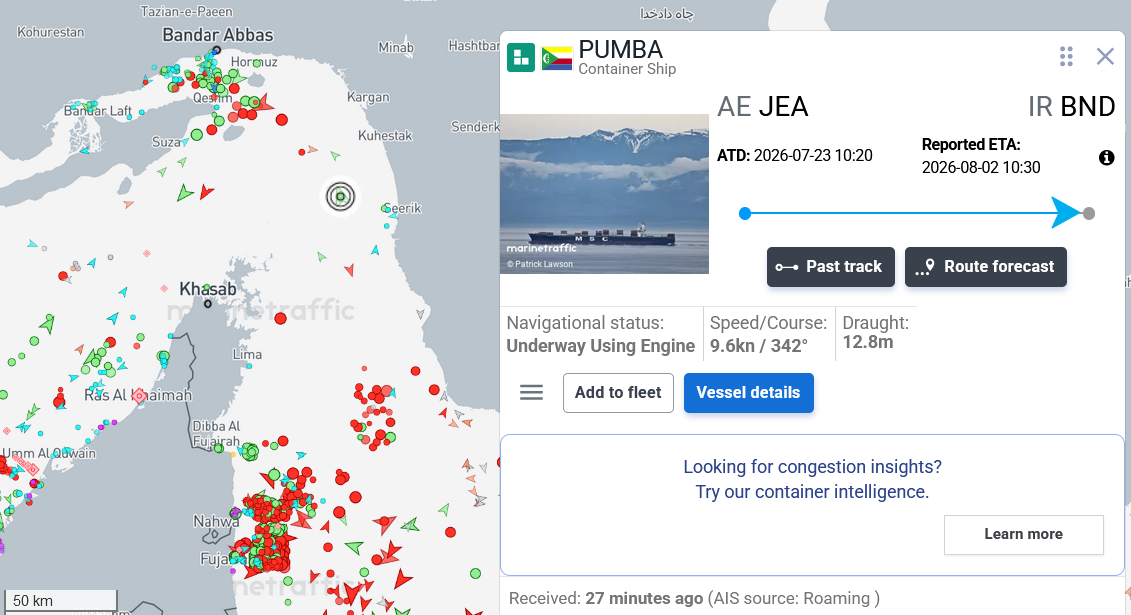The image size is (1131, 615).
Task: Show the vessel's Past track
Action: (x=830, y=267)
